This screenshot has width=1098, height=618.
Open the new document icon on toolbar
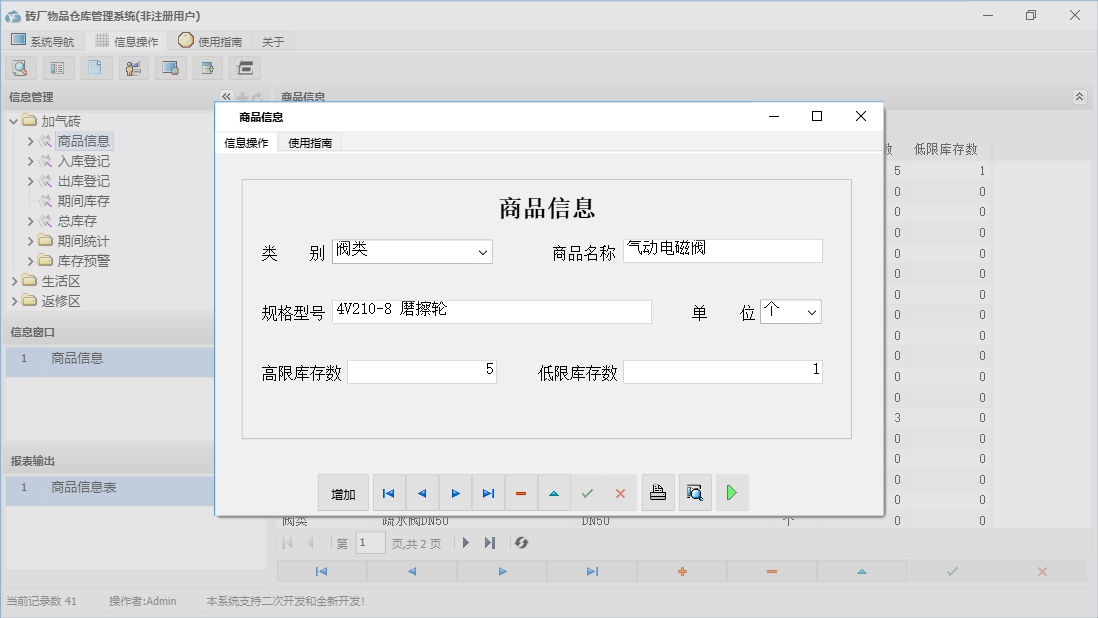tap(96, 67)
